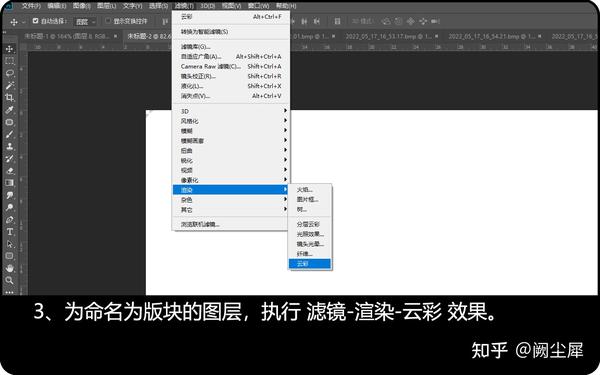Select the Hand tool
This screenshot has height=375, width=600.
(10, 268)
